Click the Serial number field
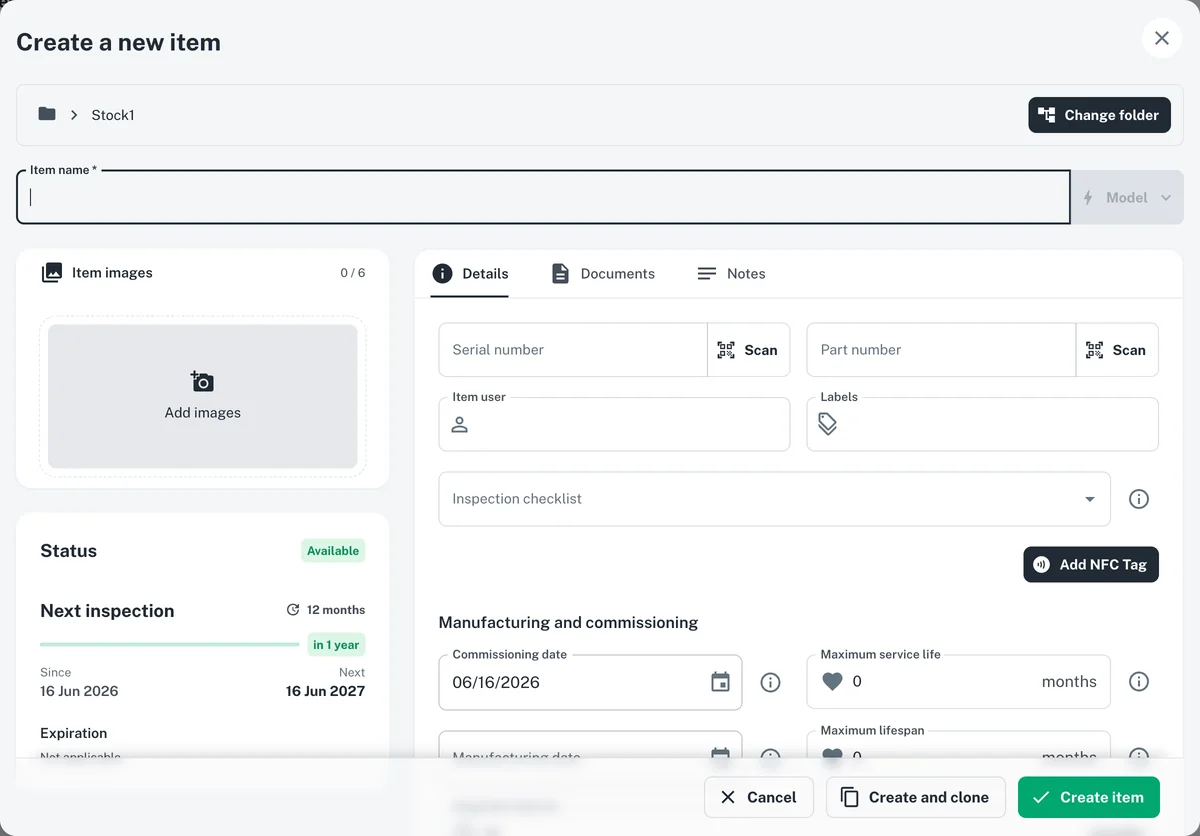 [x=573, y=350]
